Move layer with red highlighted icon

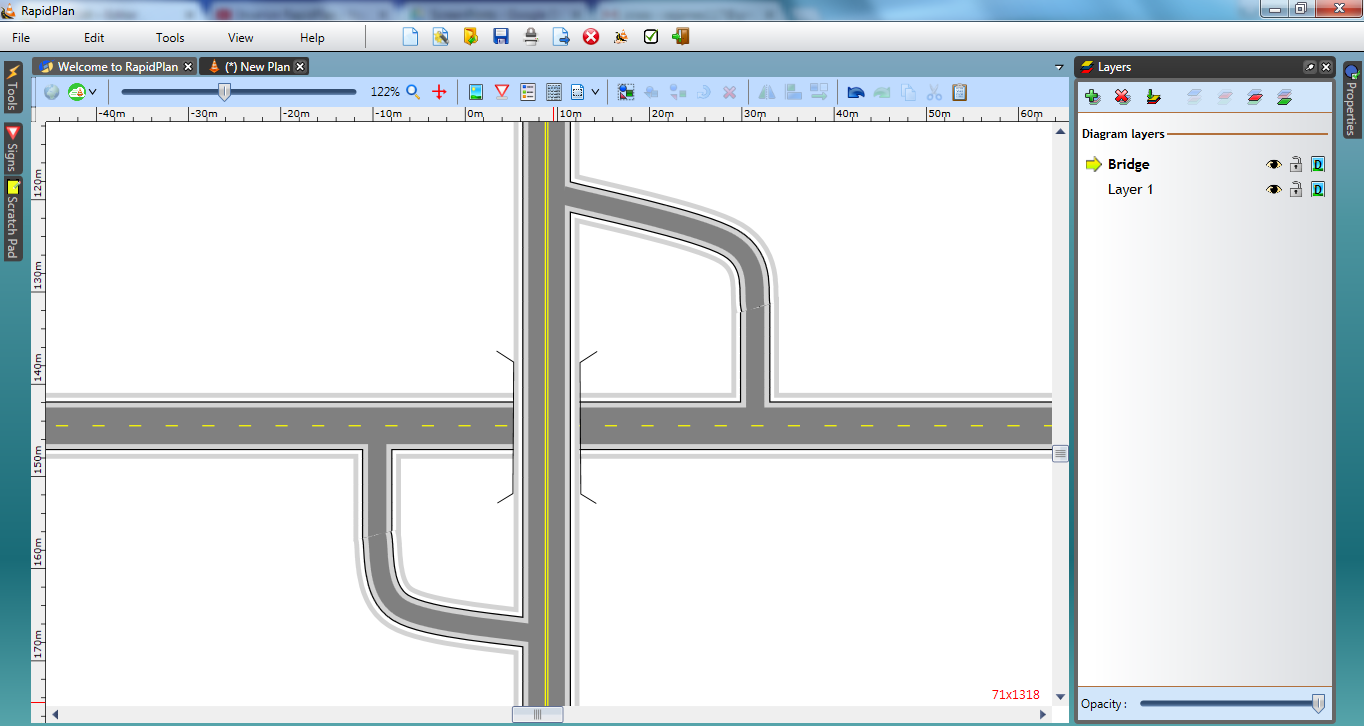click(x=1255, y=97)
